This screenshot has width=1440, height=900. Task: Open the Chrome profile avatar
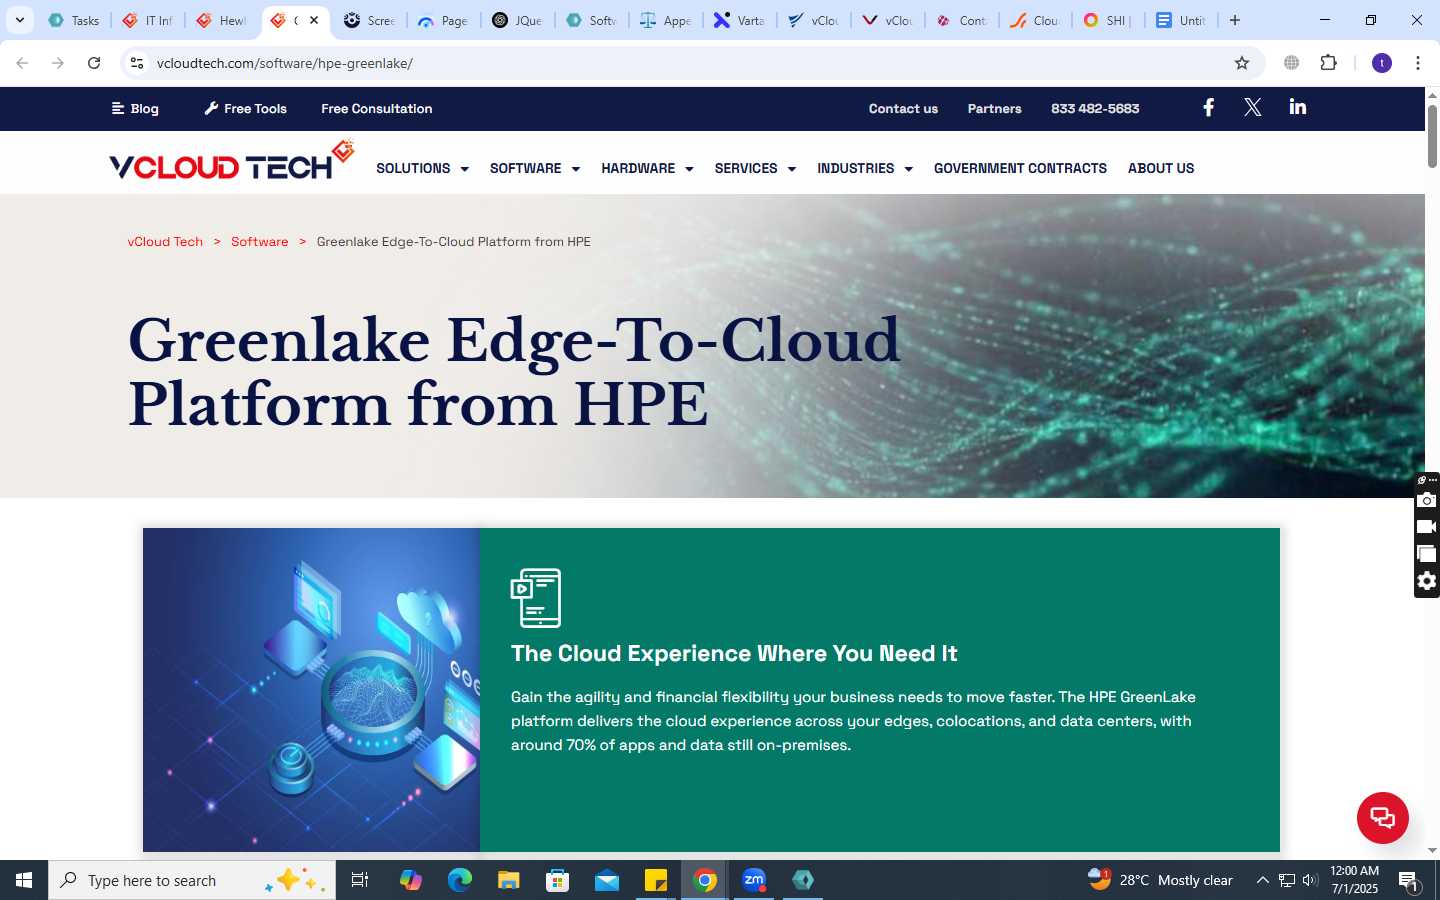pyautogui.click(x=1382, y=63)
